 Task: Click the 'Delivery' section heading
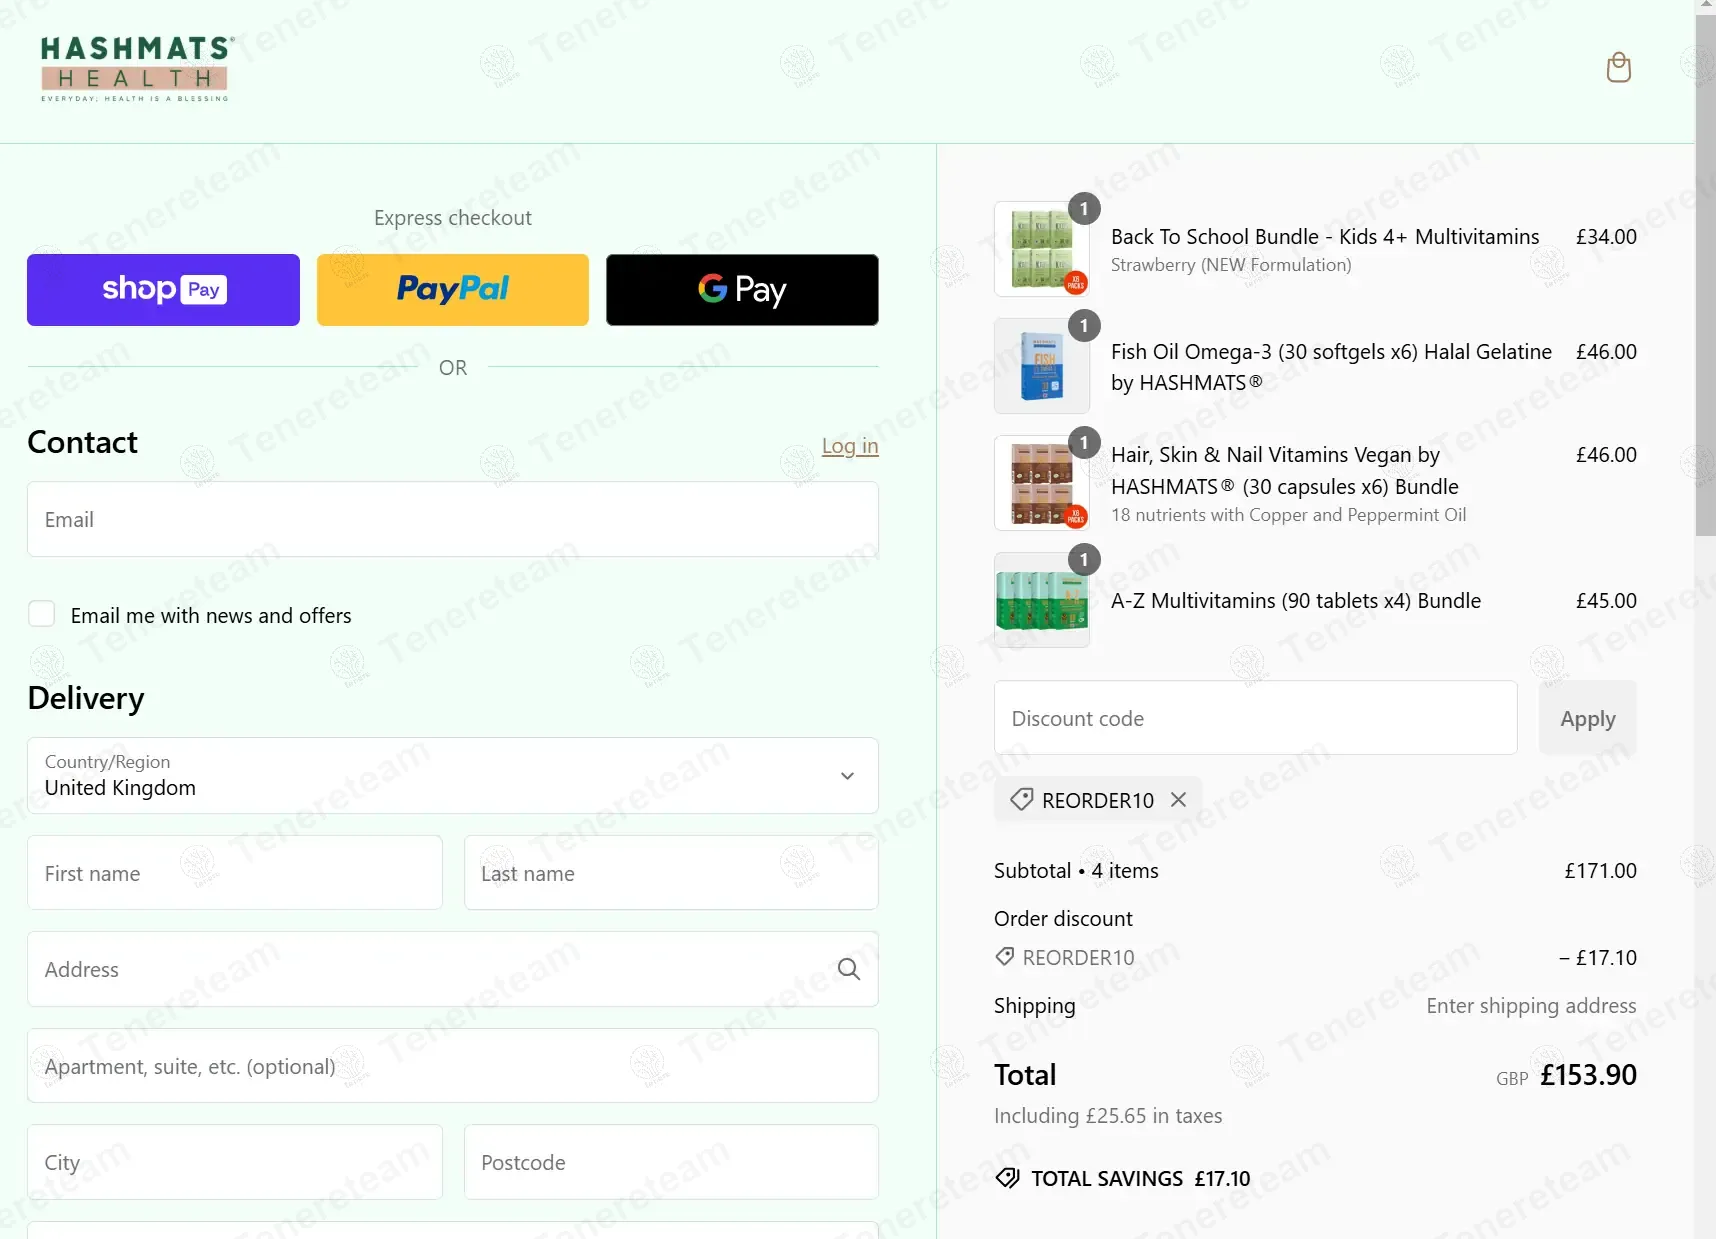(x=86, y=698)
